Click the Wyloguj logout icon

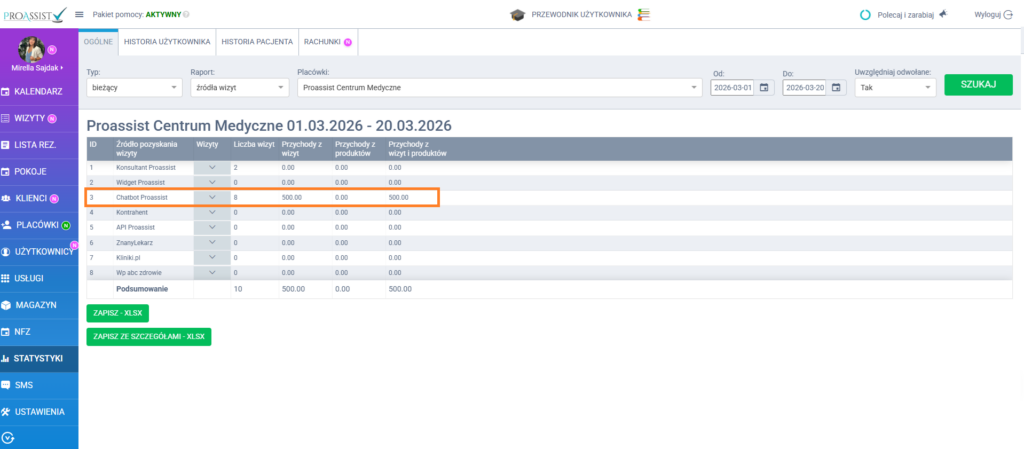[x=1009, y=15]
